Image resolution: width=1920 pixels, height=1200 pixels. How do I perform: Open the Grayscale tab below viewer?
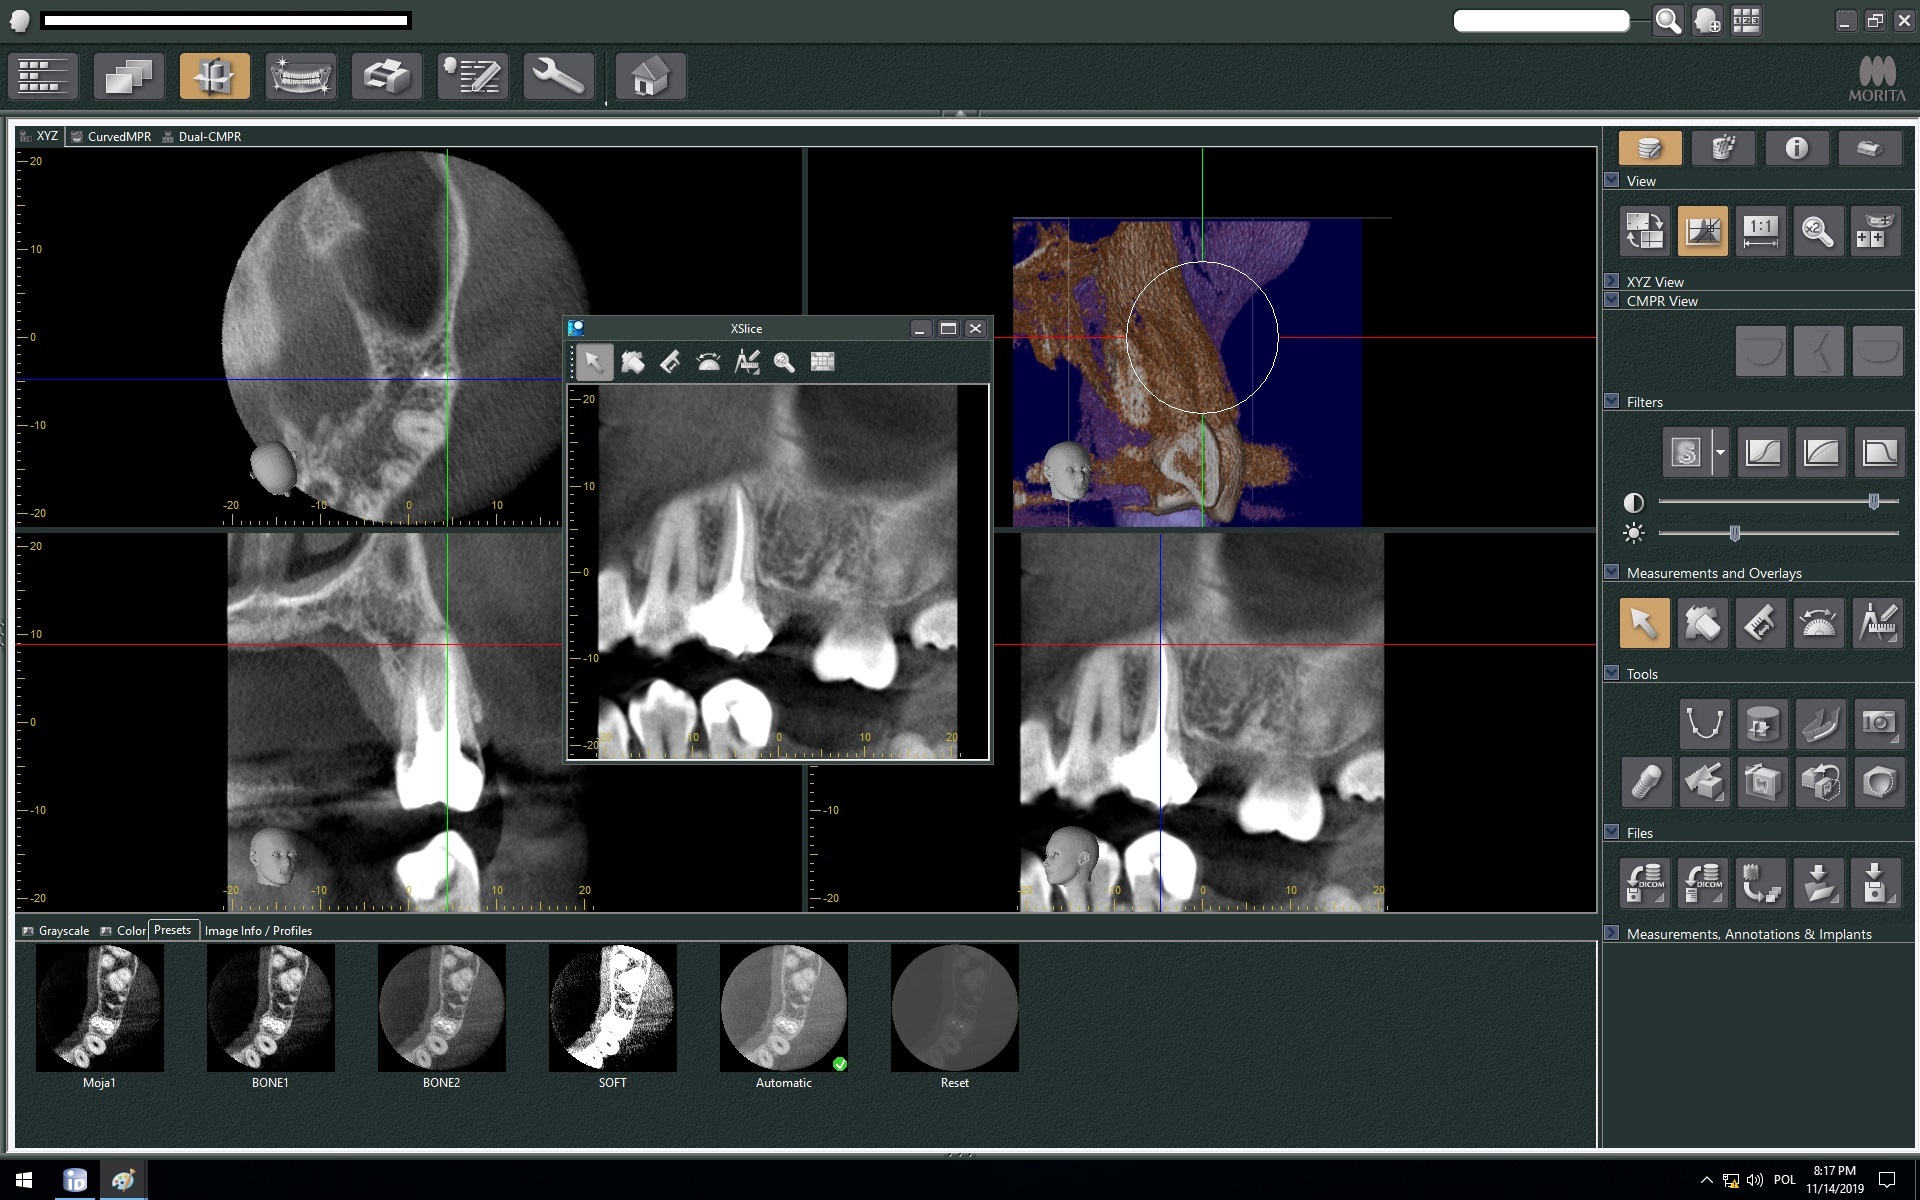(x=56, y=930)
